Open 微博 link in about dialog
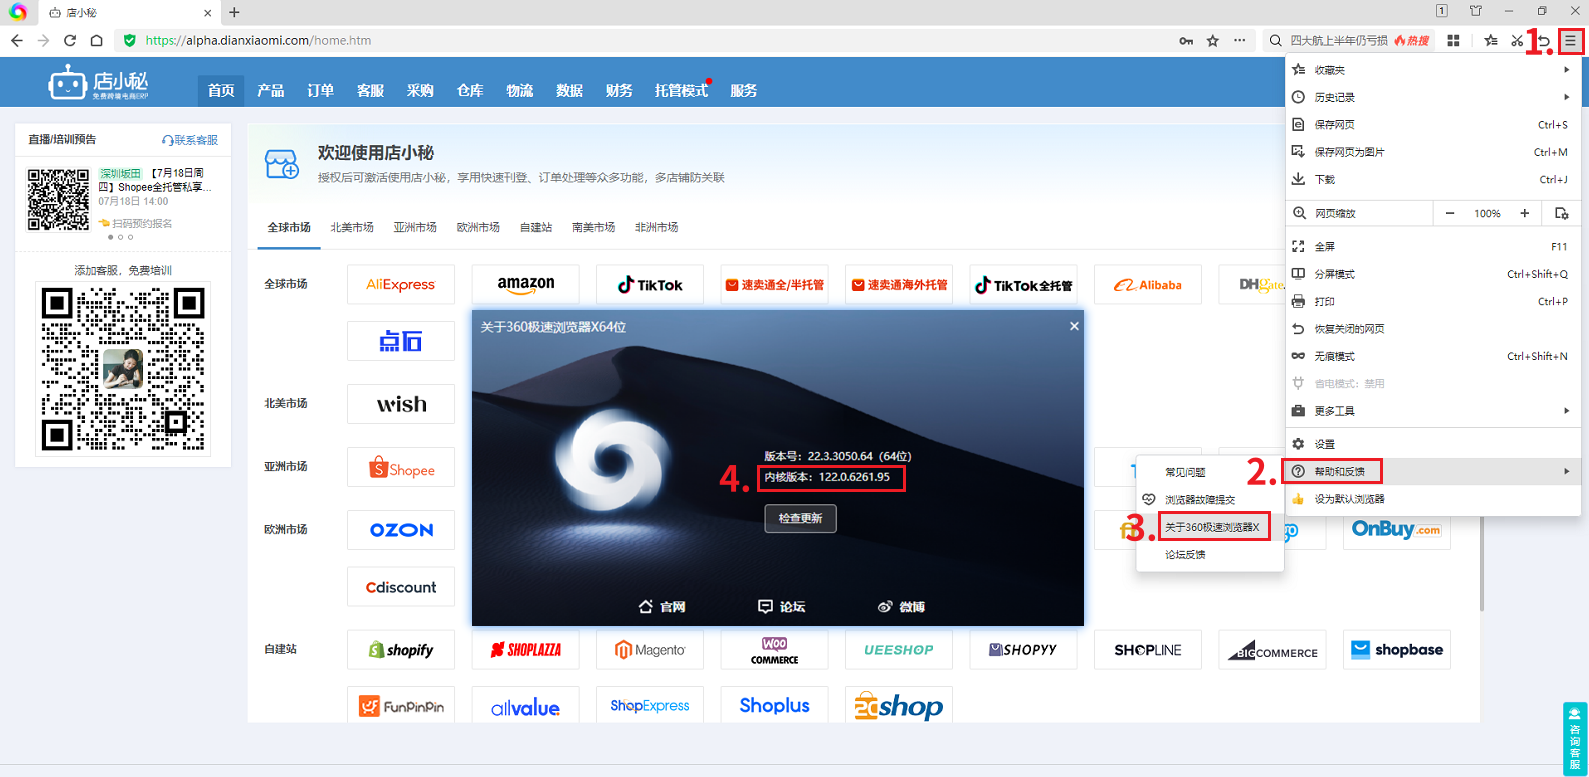 901,607
